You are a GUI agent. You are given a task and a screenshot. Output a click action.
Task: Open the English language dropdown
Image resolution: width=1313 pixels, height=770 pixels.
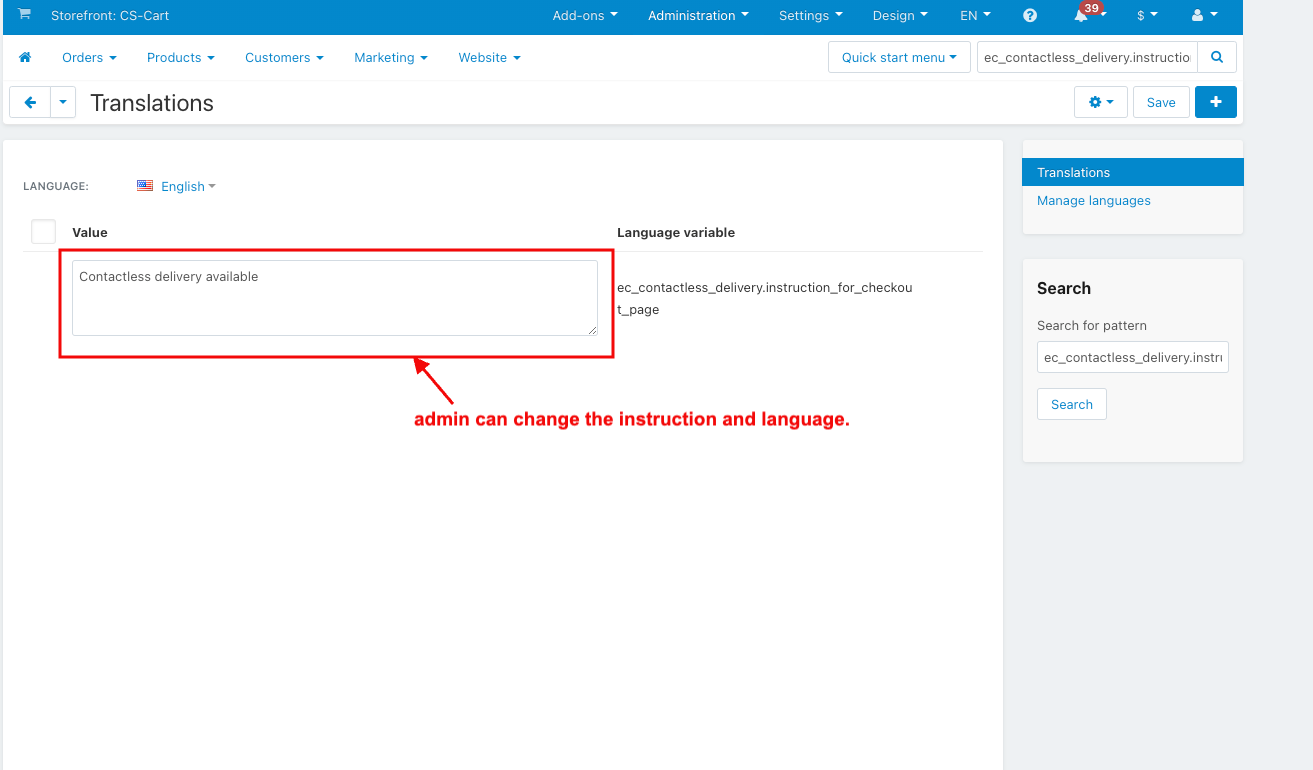click(x=188, y=186)
